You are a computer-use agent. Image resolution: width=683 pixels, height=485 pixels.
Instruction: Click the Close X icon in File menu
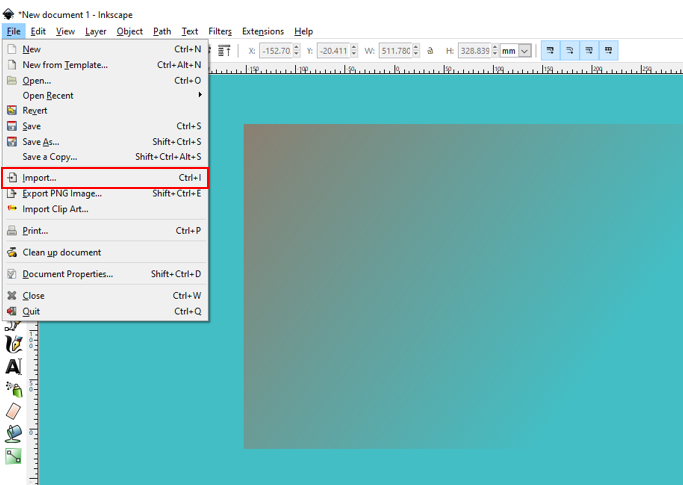[x=12, y=295]
